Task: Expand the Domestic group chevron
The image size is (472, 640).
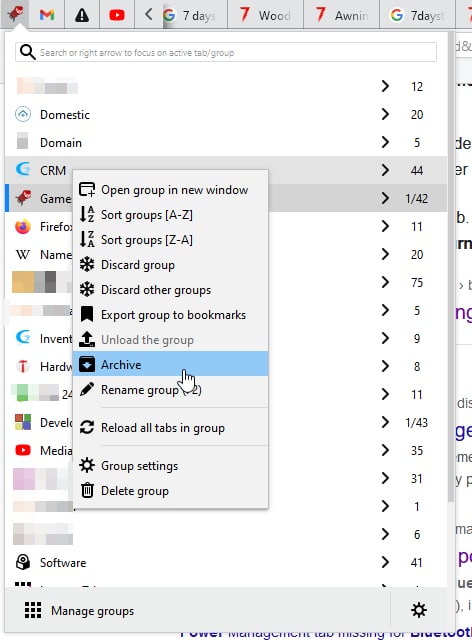Action: click(385, 114)
